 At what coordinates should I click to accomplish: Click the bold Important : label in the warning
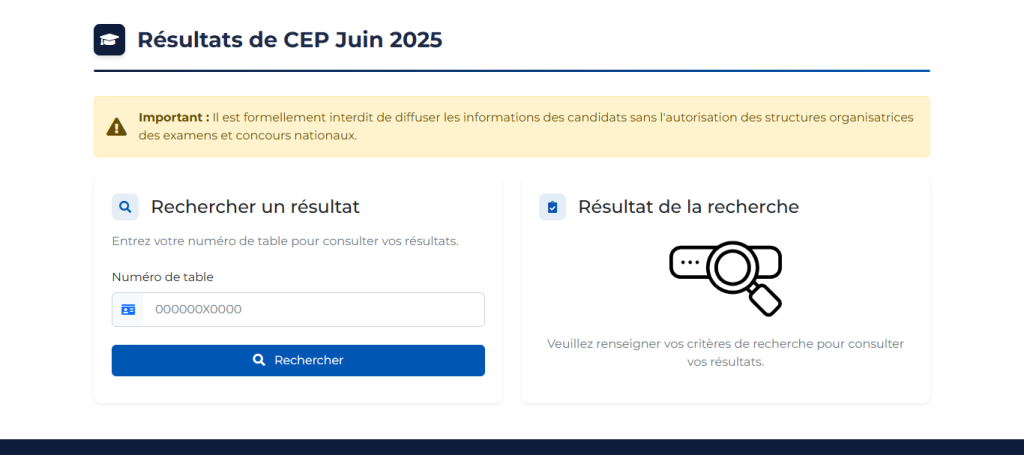pyautogui.click(x=174, y=118)
